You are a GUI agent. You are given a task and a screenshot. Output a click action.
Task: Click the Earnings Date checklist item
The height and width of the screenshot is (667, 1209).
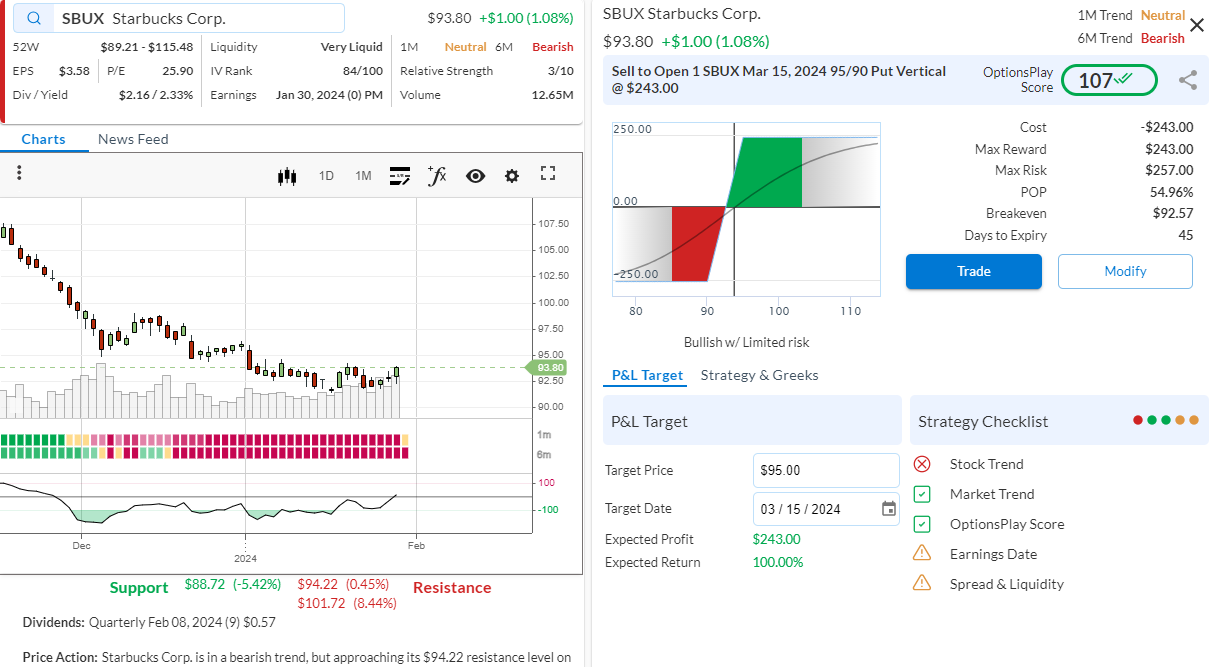tap(994, 554)
